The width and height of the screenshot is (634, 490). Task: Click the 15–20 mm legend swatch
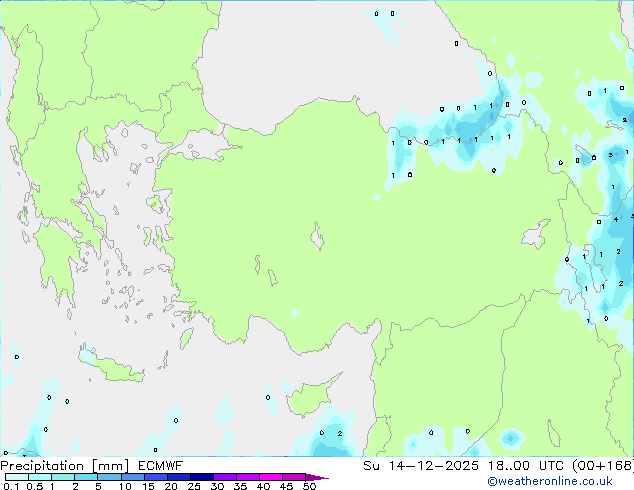coord(155,477)
